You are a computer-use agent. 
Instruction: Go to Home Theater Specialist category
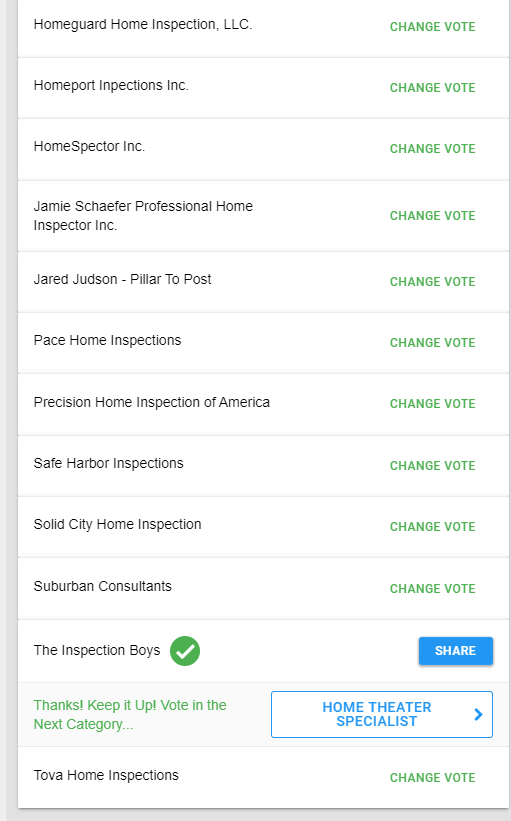382,714
